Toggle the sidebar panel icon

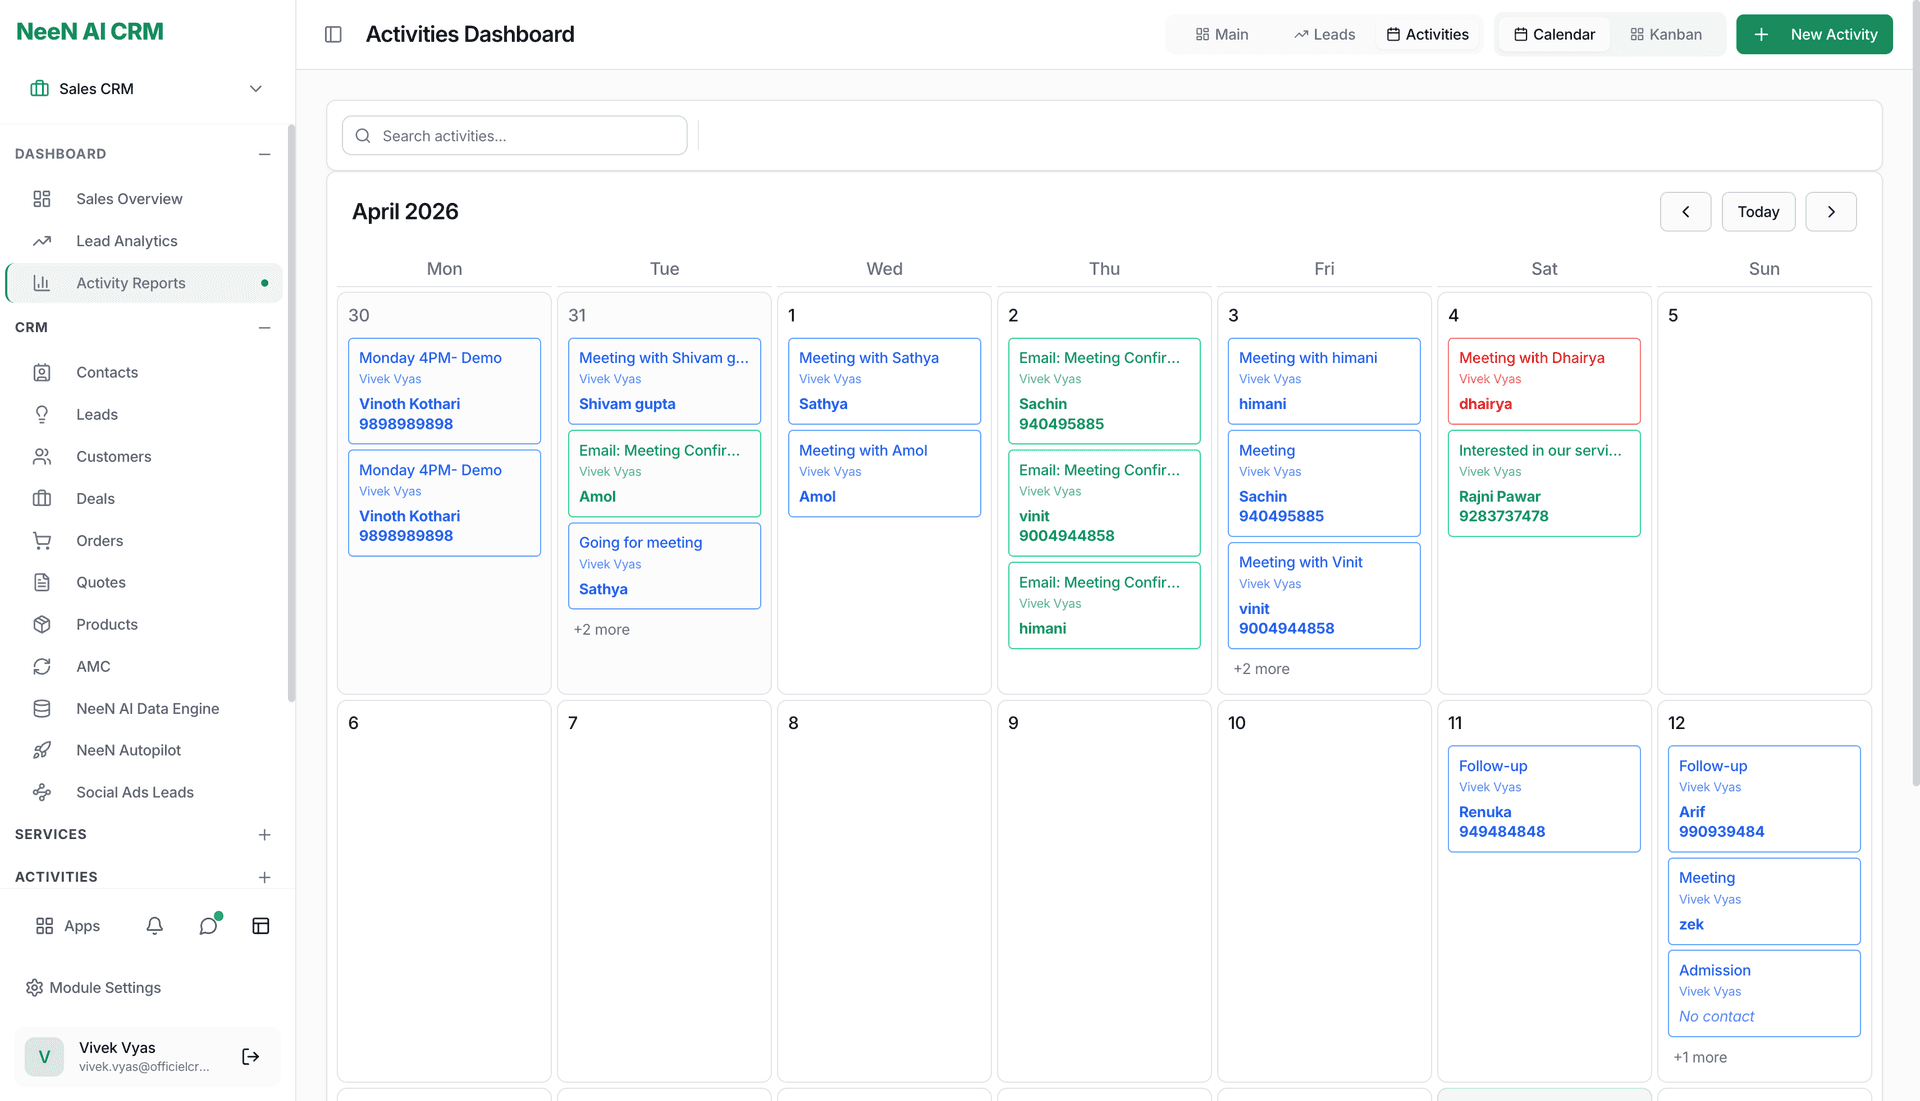[333, 35]
